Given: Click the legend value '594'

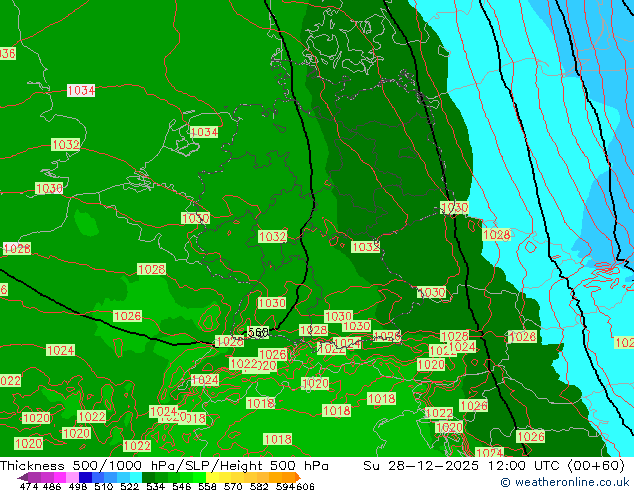Looking at the screenshot, I should click(x=285, y=486).
